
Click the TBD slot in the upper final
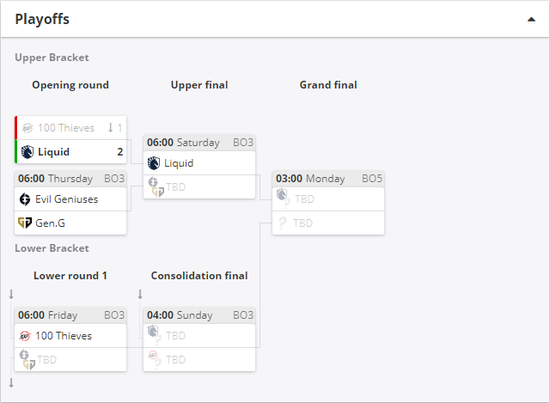(199, 187)
